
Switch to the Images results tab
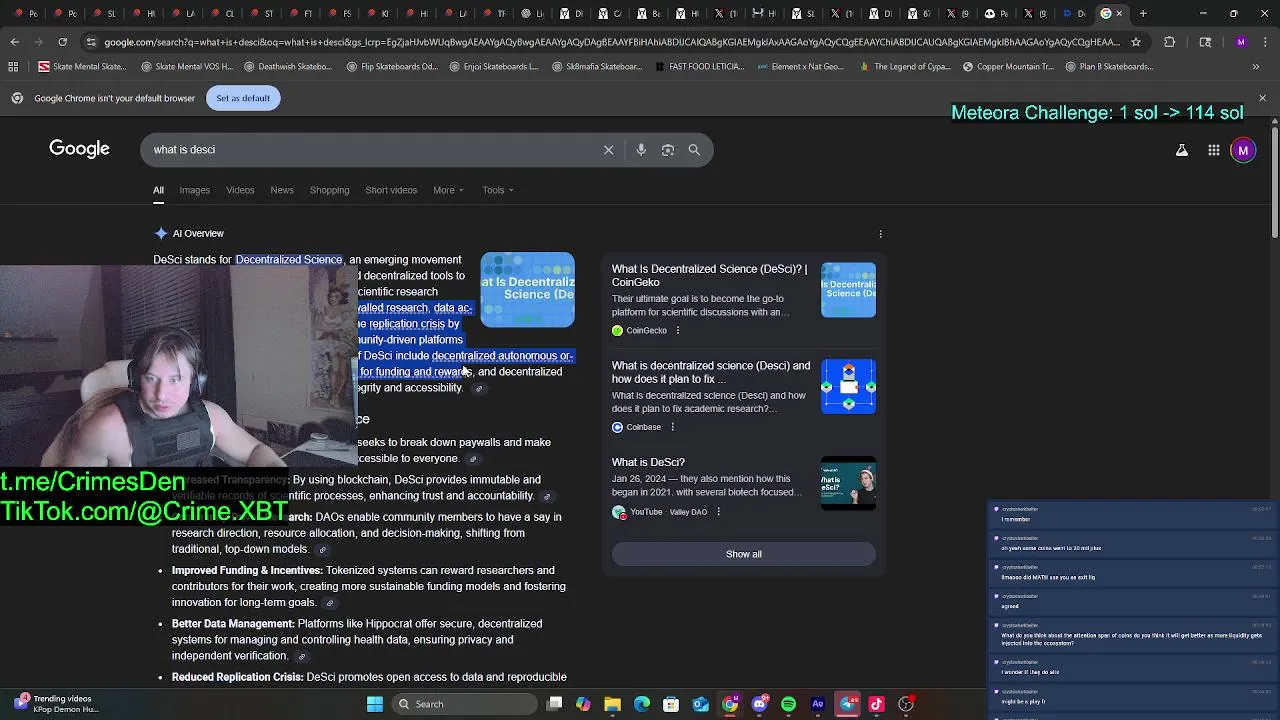pos(195,190)
